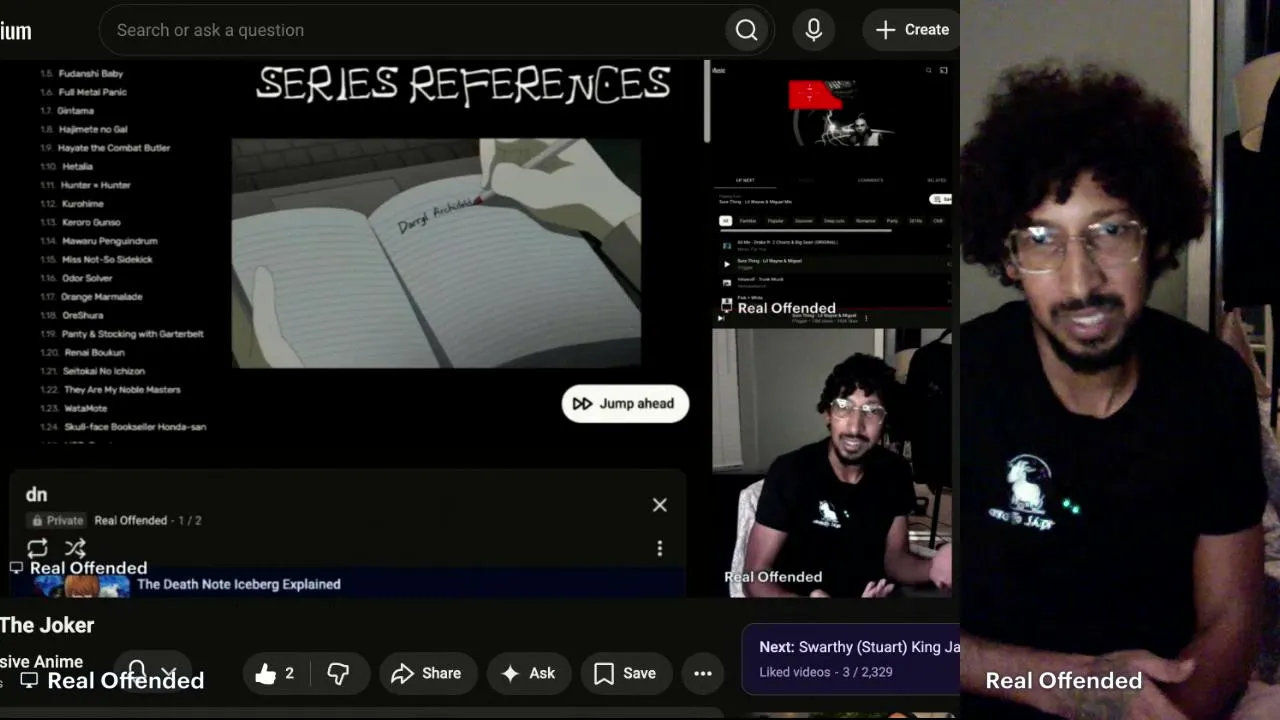Image resolution: width=1280 pixels, height=720 pixels.
Task: Click the magnifier search button
Action: click(x=746, y=30)
